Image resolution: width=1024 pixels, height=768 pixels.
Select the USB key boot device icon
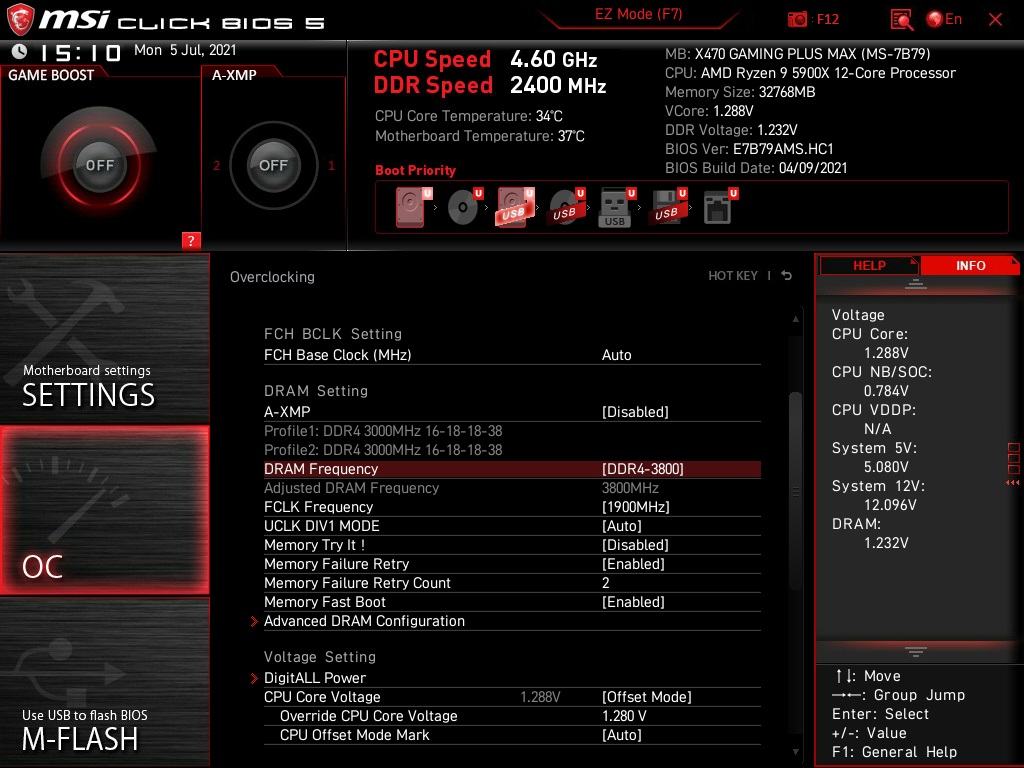click(x=616, y=207)
